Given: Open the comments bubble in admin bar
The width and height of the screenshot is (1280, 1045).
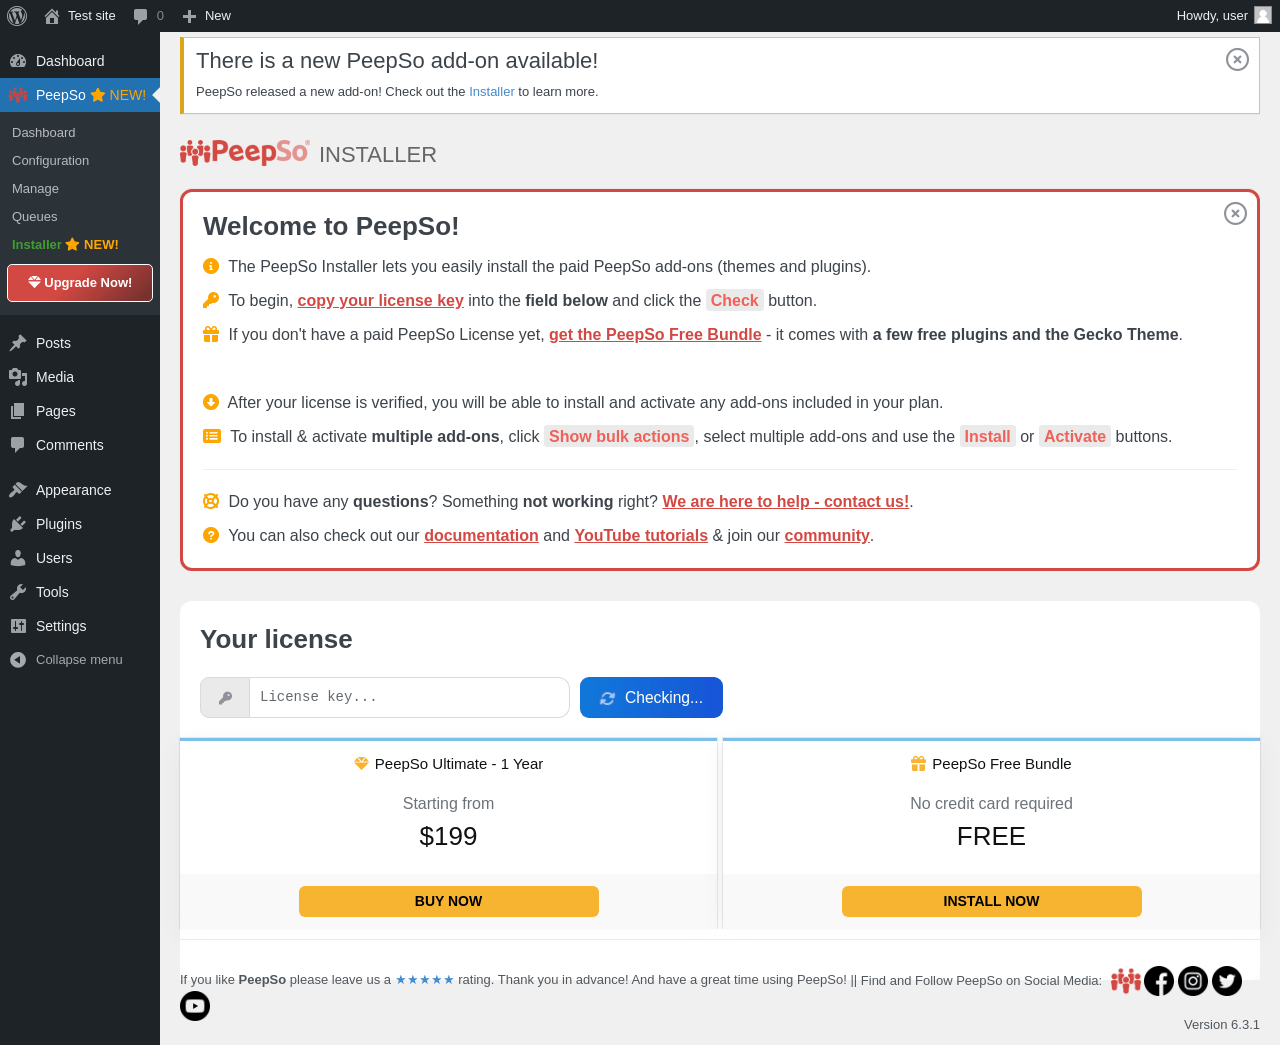Looking at the screenshot, I should coord(148,16).
